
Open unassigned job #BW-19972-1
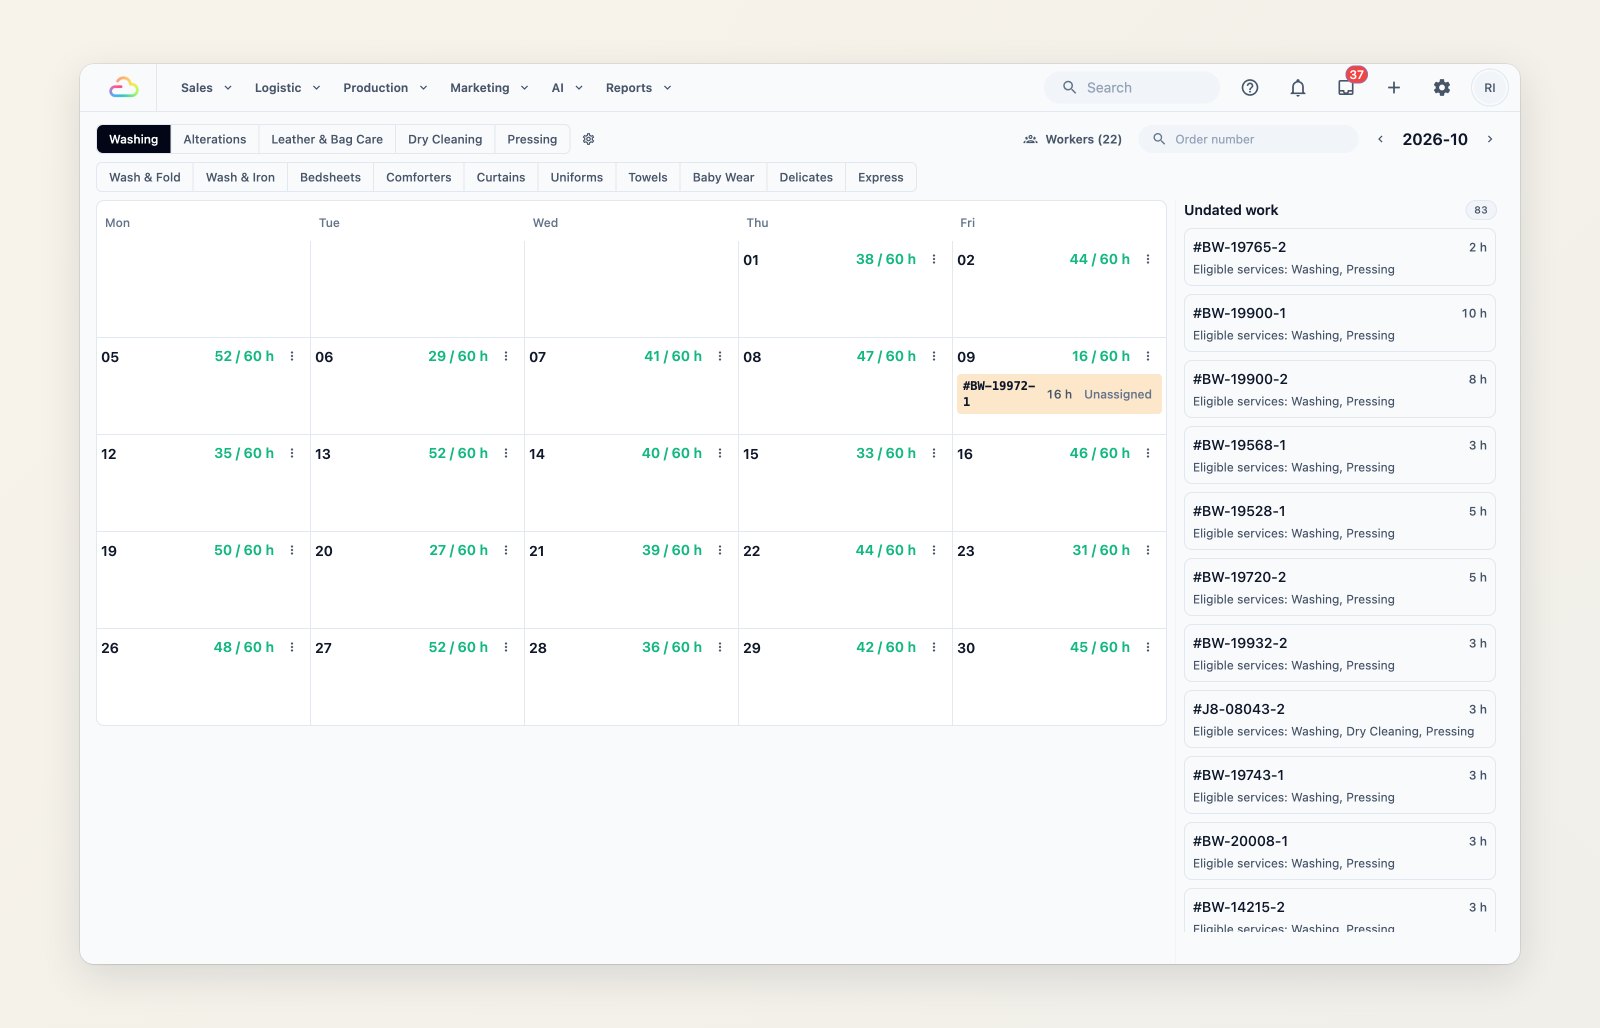click(x=1059, y=394)
